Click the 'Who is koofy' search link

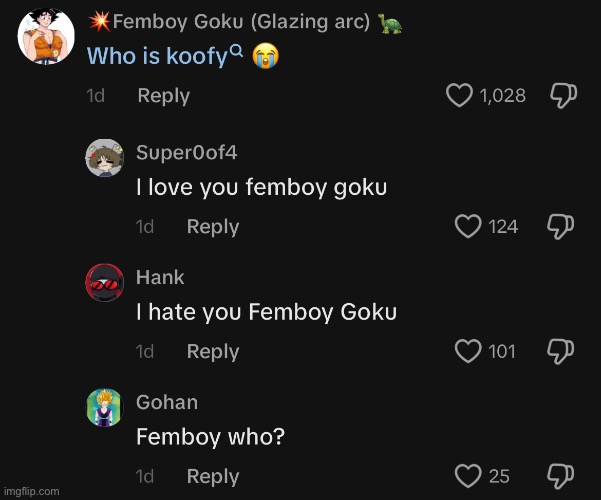click(157, 56)
